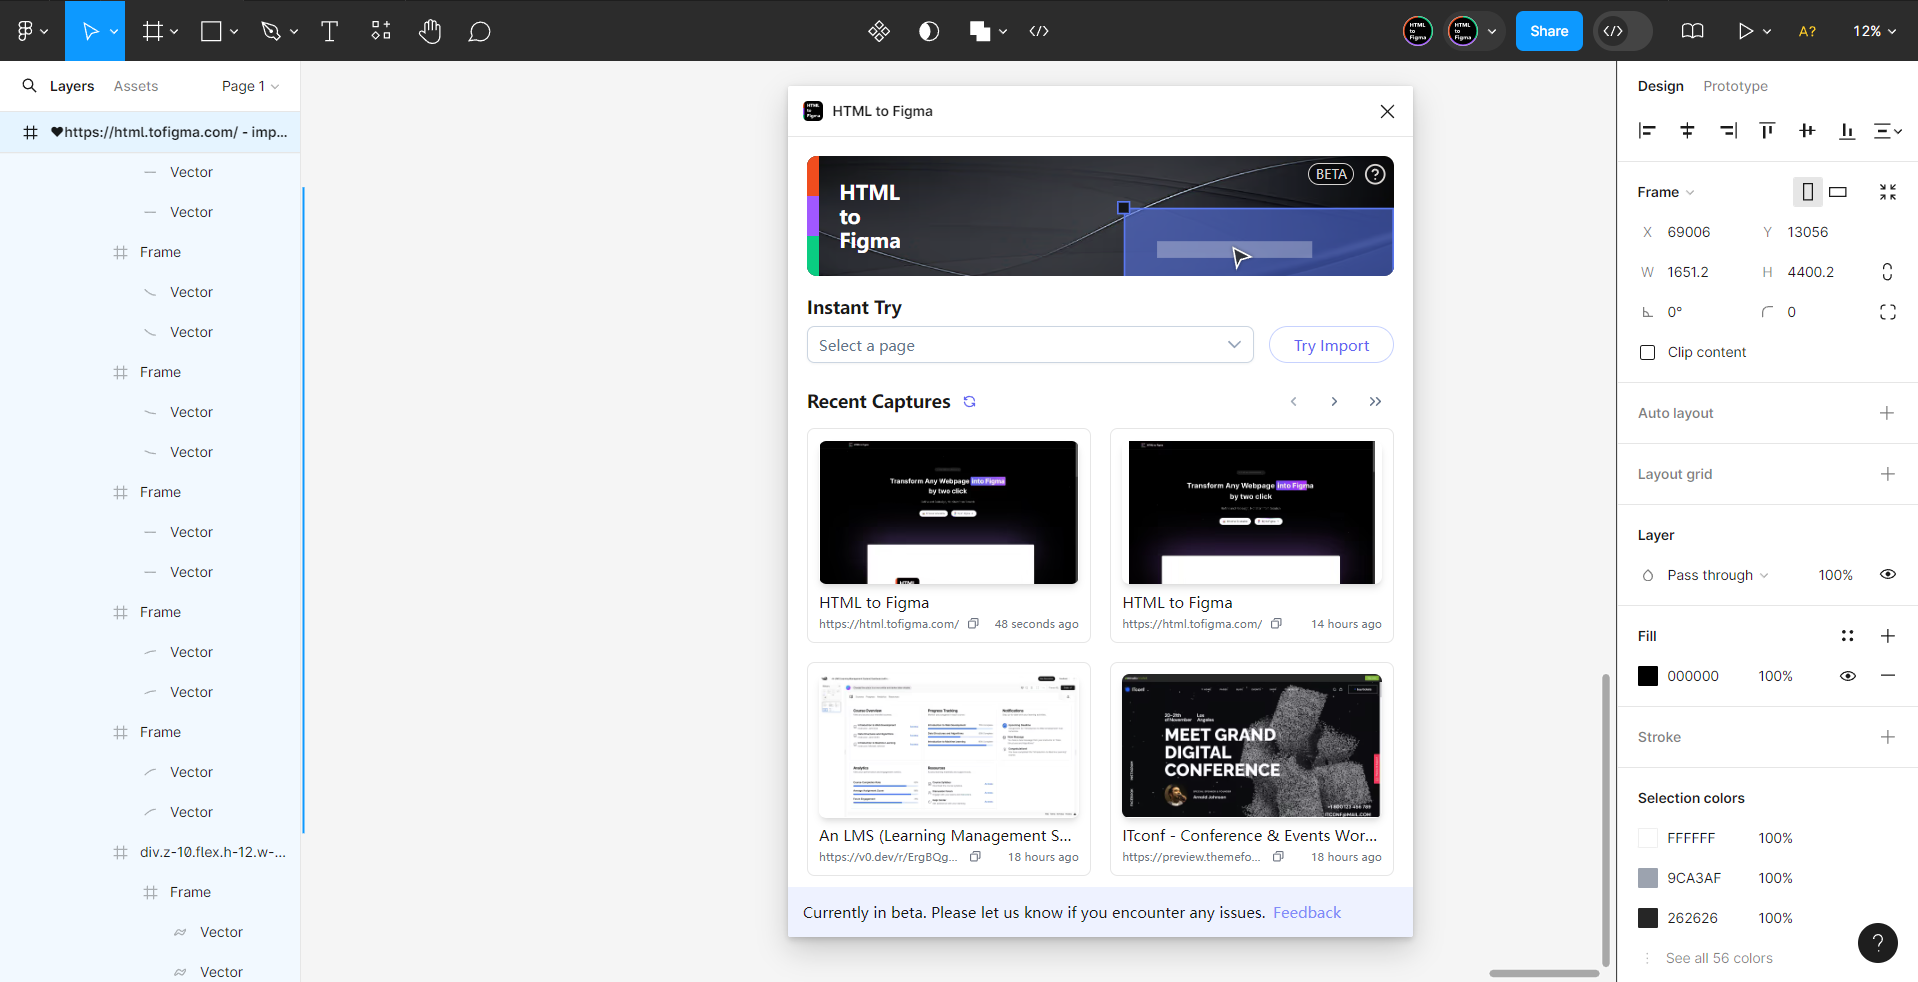Click the Mask contrast icon
Screen dimensions: 1918x982
point(929,31)
